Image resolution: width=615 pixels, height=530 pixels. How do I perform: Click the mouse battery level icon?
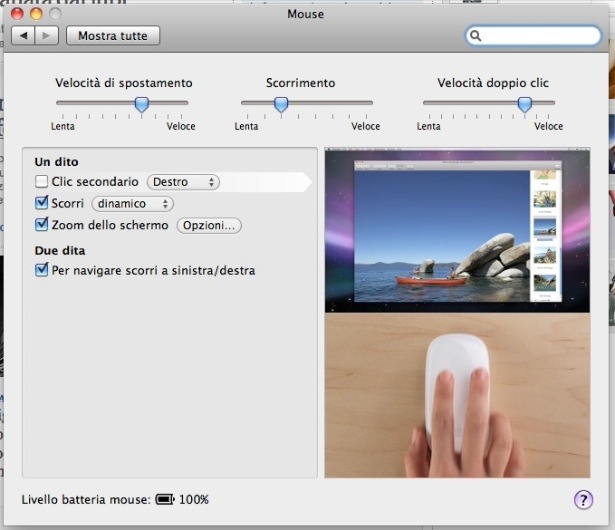[x=165, y=499]
